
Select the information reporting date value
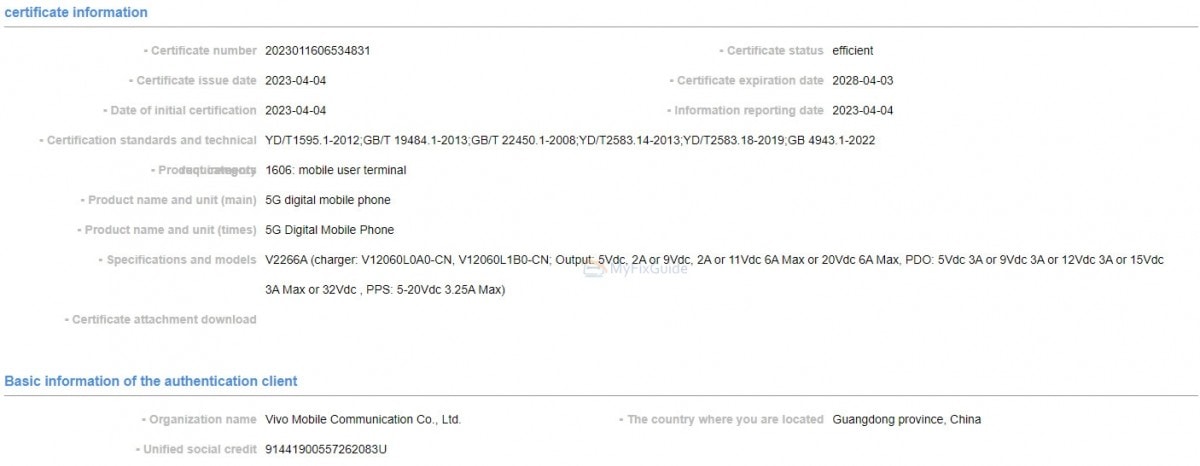tap(862, 111)
